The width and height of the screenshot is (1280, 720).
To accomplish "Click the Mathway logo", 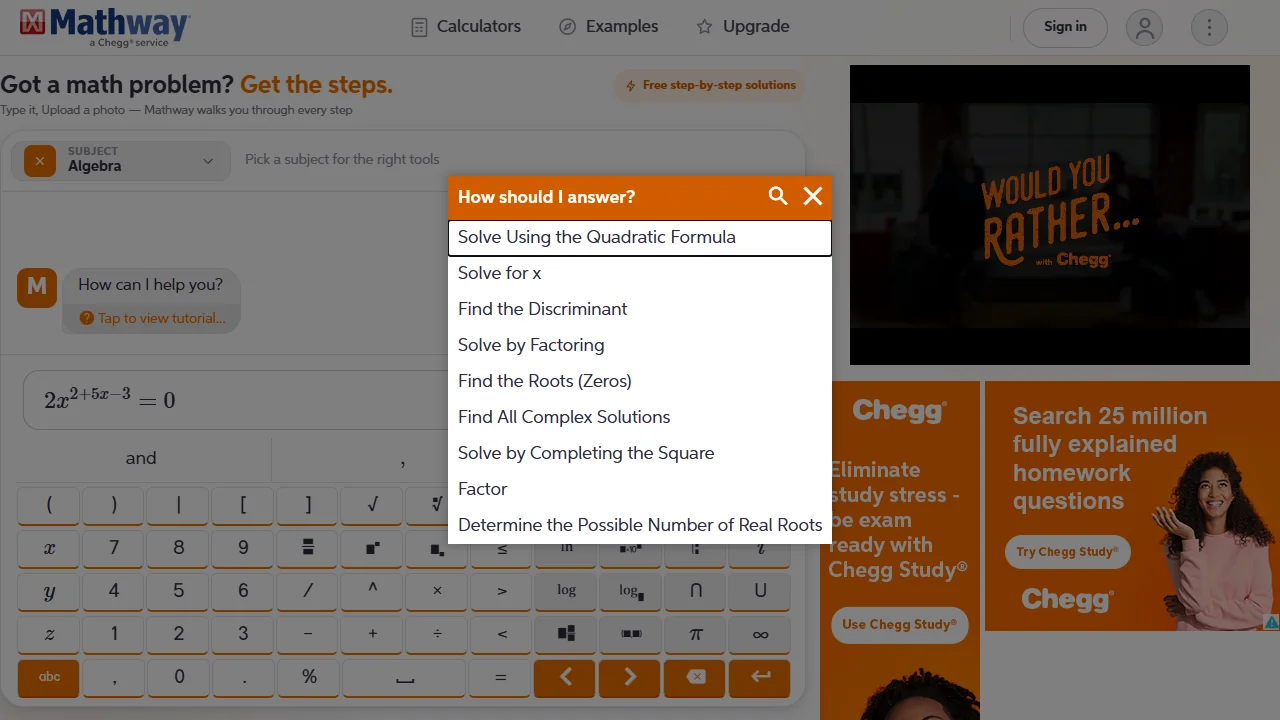I will click(105, 27).
